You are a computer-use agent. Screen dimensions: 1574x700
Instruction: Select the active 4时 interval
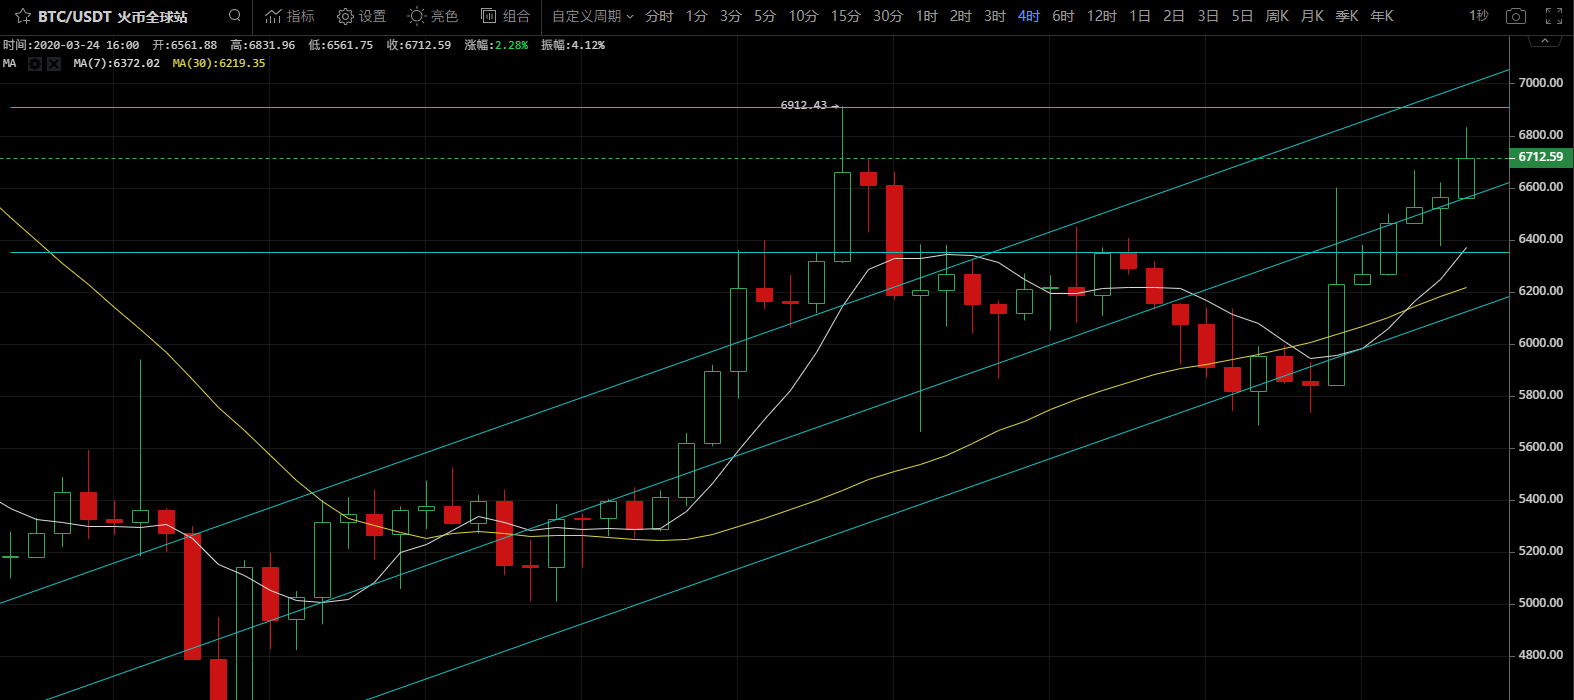(x=1029, y=16)
